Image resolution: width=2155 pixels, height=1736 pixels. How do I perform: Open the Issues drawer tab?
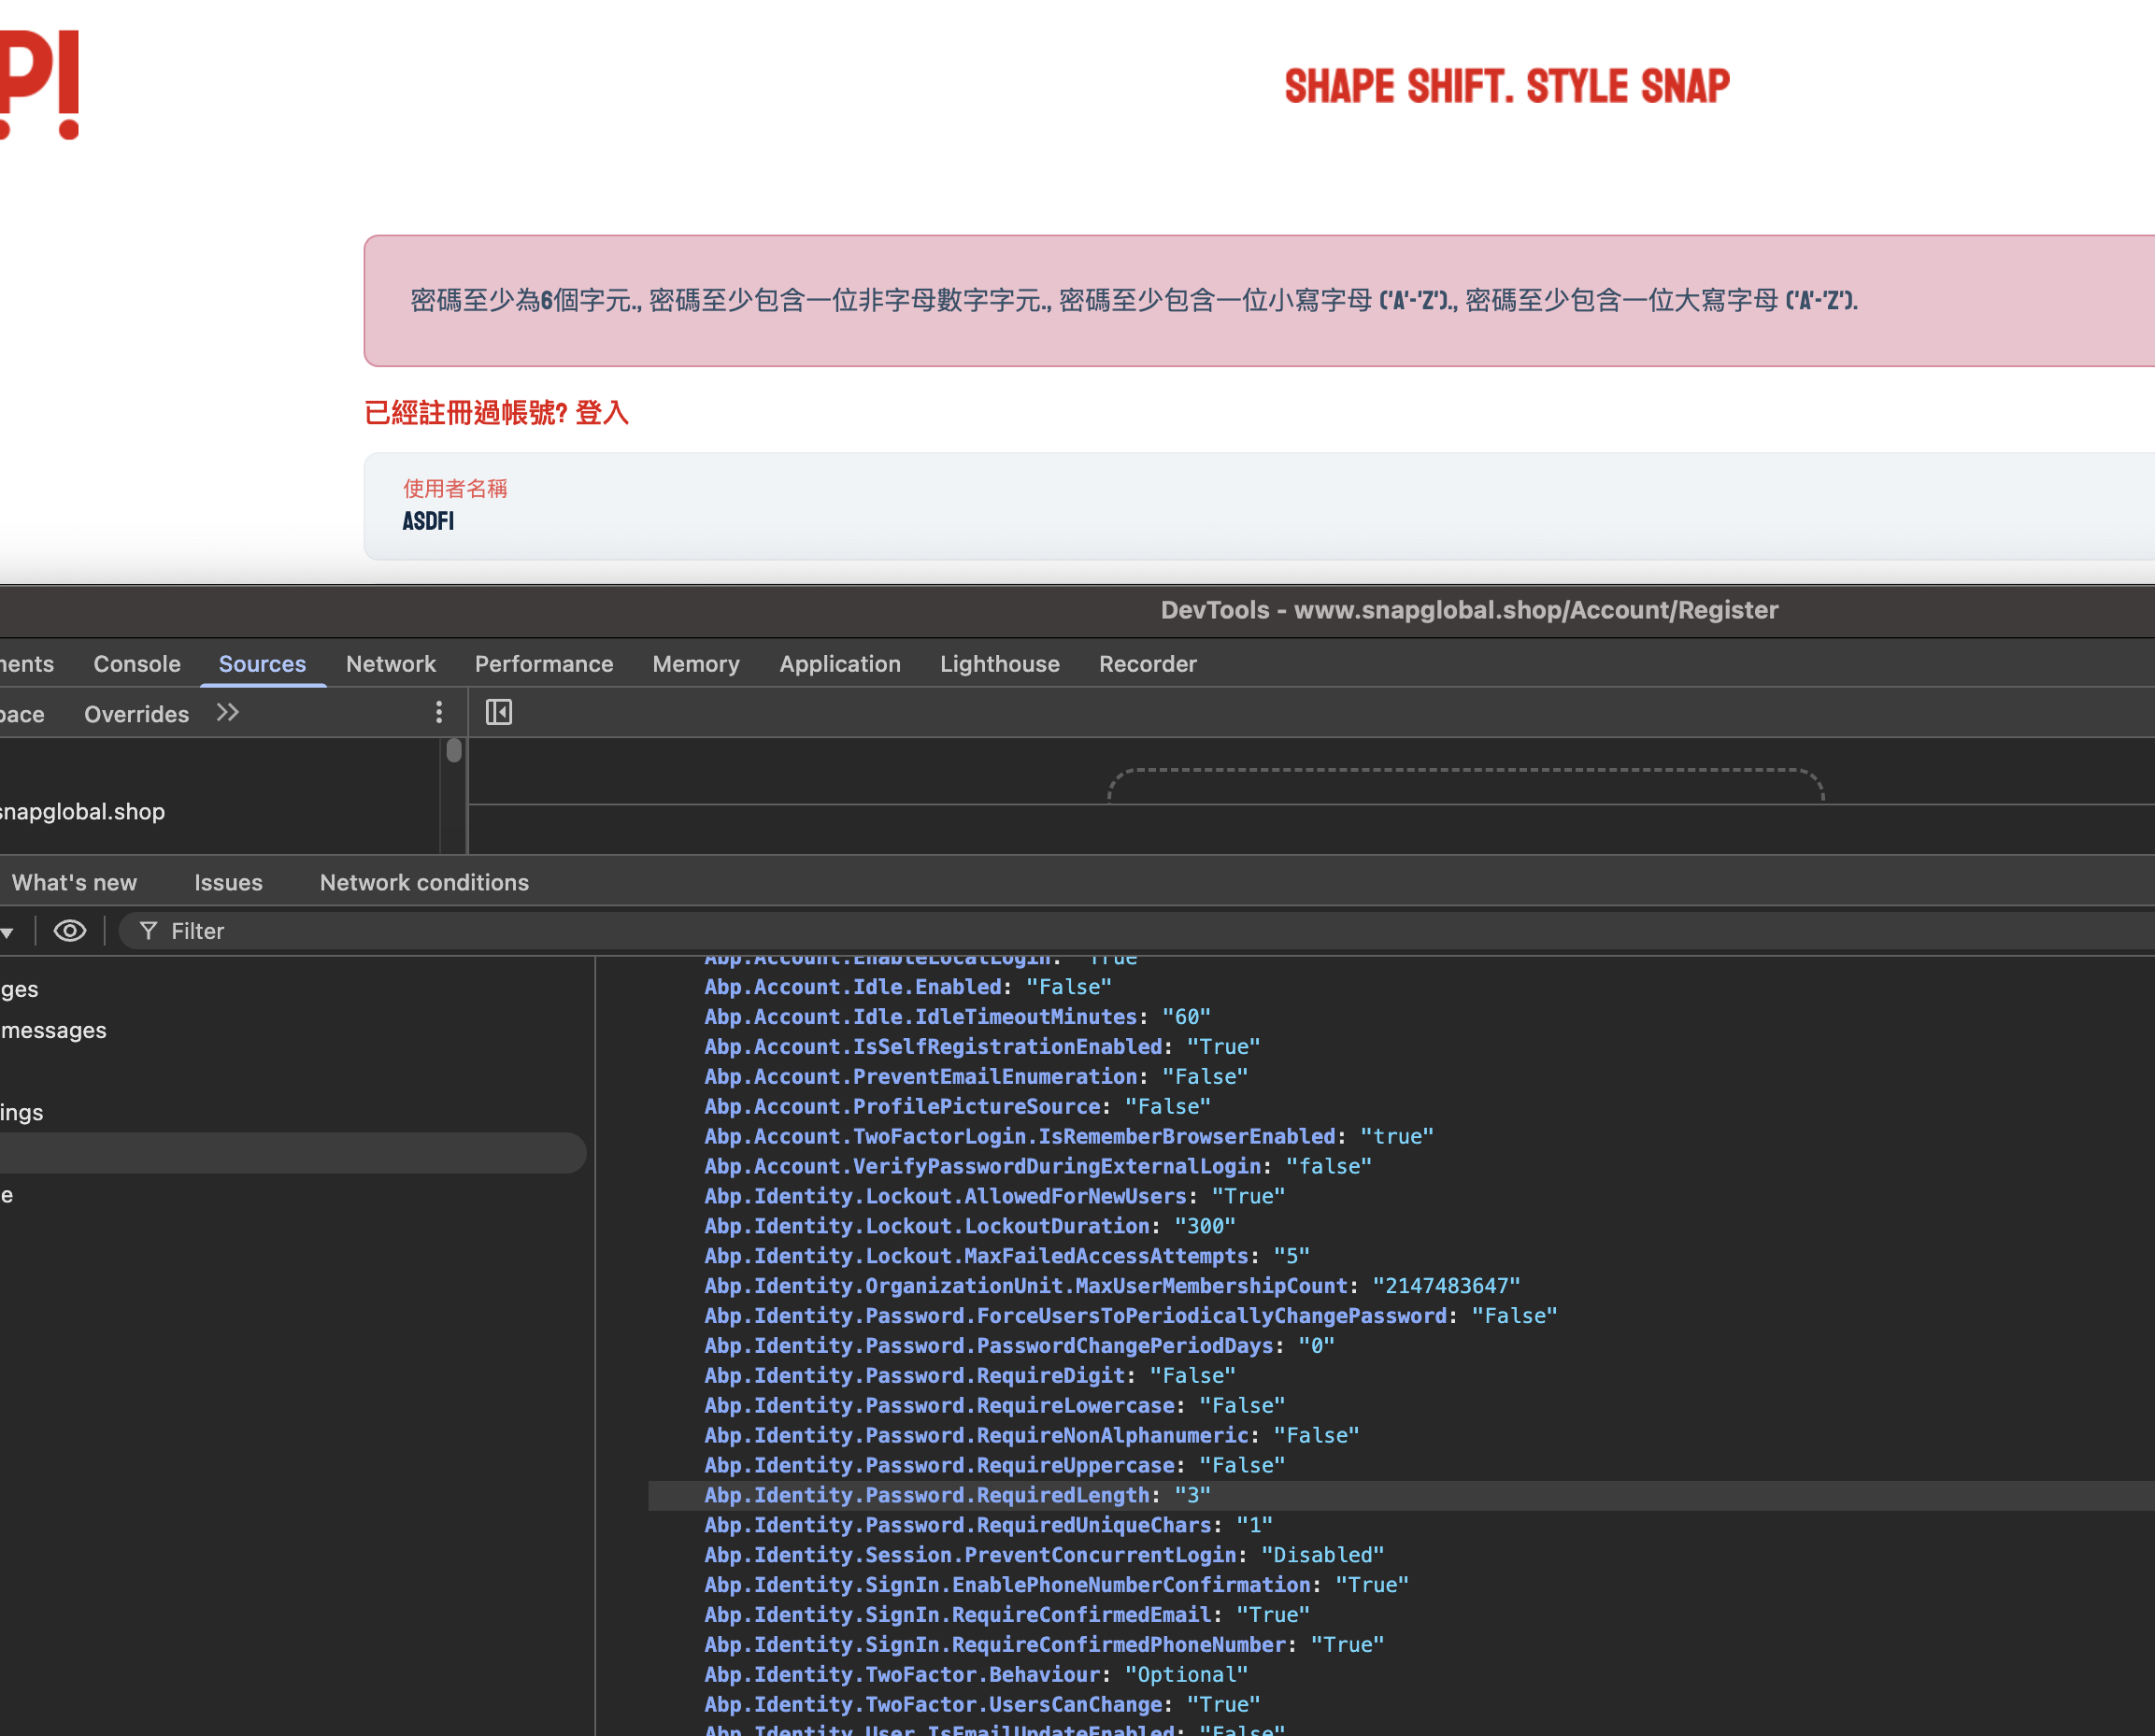click(x=228, y=882)
